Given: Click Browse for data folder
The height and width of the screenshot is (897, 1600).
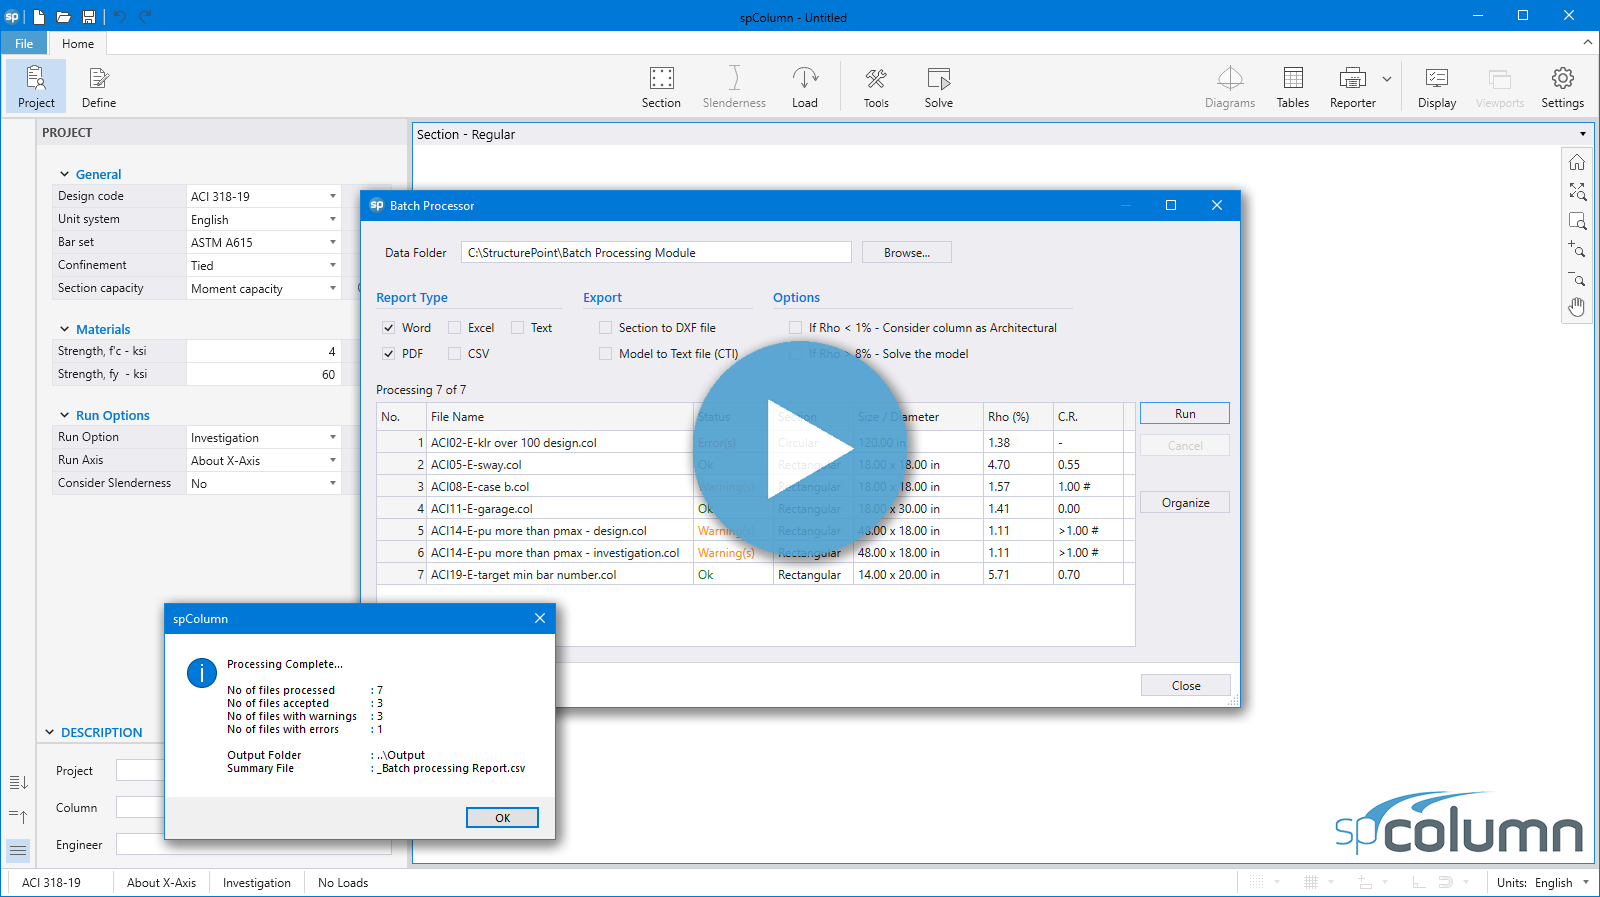Looking at the screenshot, I should (x=907, y=253).
